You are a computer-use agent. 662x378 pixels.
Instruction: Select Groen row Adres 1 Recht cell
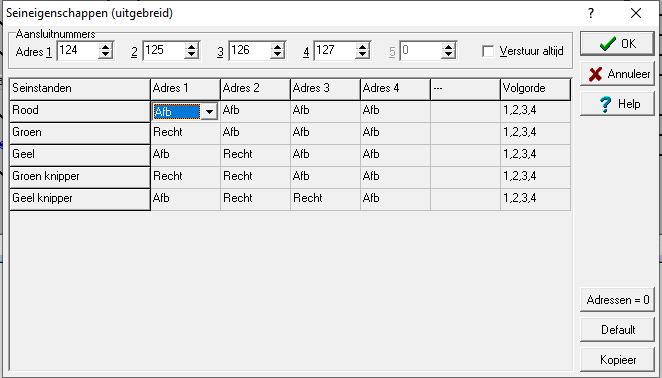point(185,133)
